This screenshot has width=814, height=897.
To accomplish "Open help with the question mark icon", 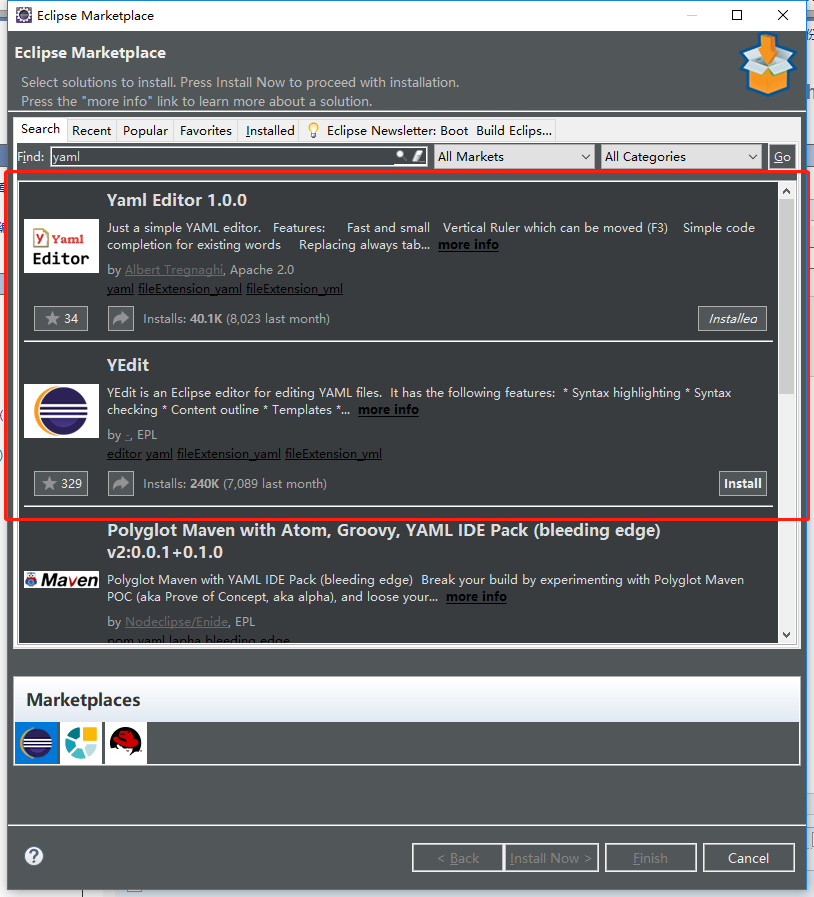I will click(34, 856).
